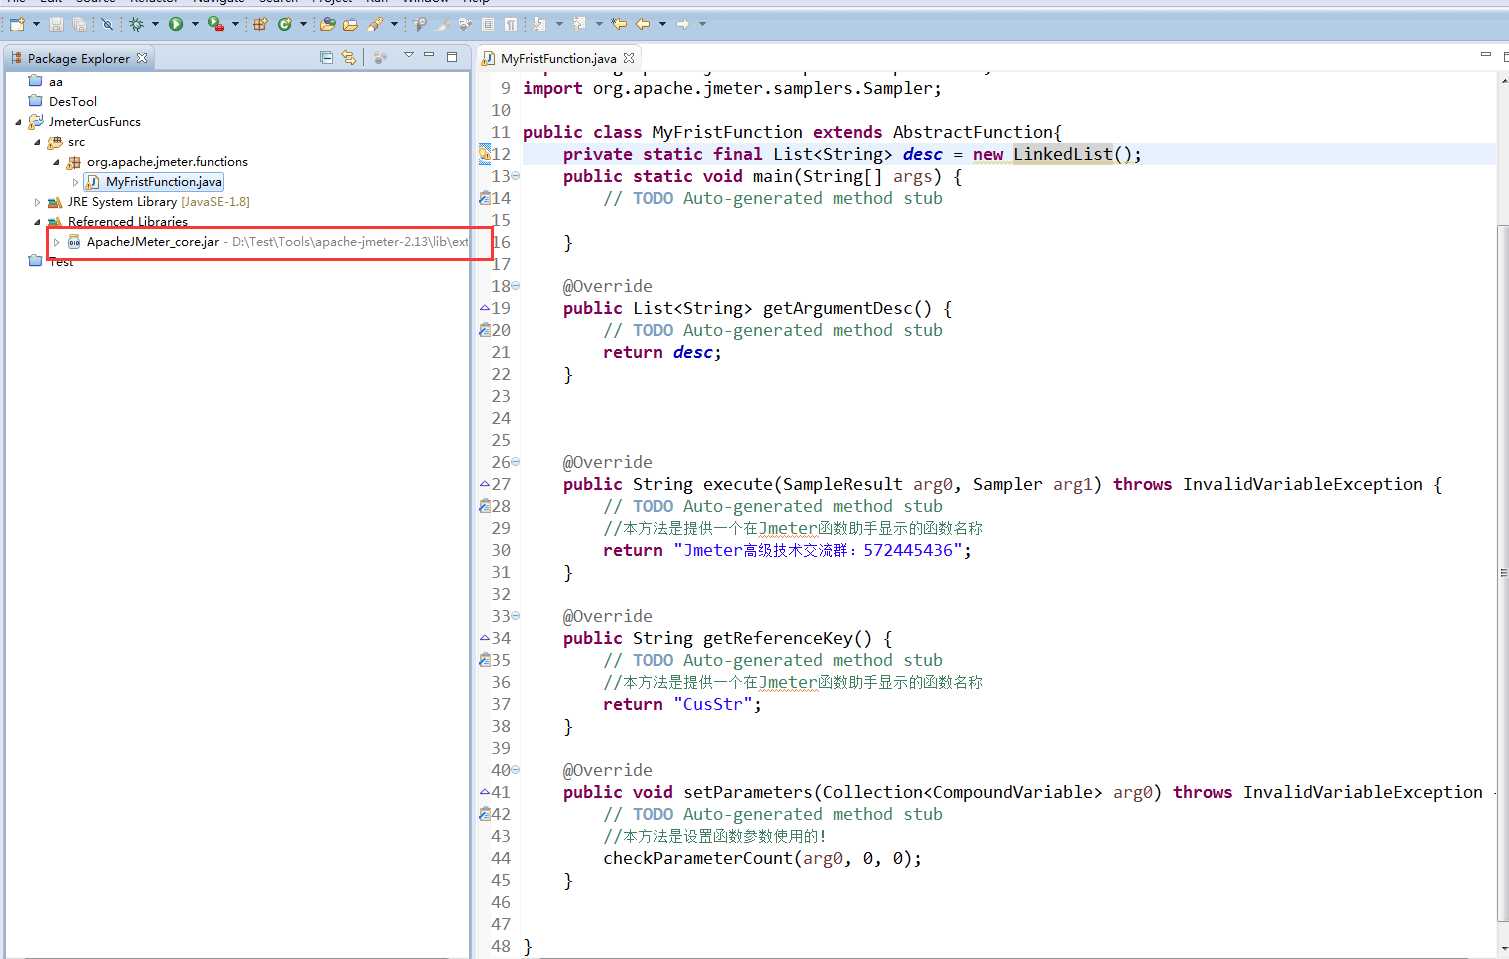Maximize the Package Explorer view
Viewport: 1509px width, 959px height.
click(452, 57)
